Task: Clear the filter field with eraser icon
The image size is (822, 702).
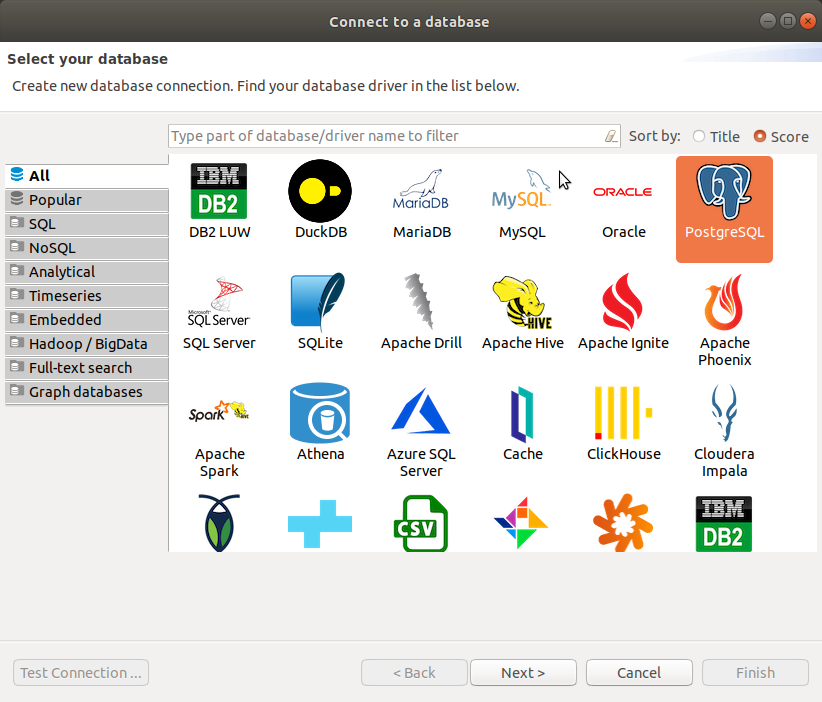Action: [x=611, y=136]
